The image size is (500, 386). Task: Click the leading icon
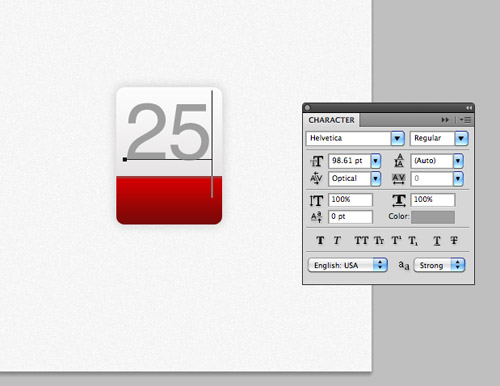coord(399,161)
